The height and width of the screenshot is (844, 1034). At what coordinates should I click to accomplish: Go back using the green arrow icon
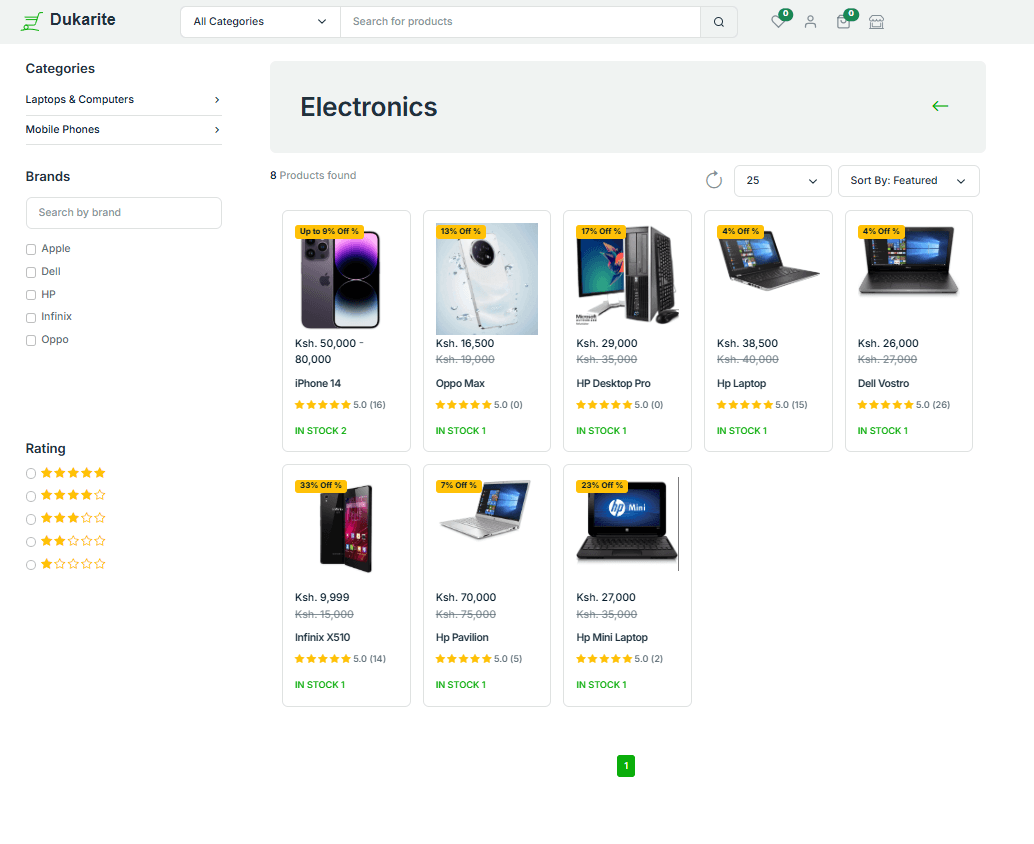click(x=939, y=106)
